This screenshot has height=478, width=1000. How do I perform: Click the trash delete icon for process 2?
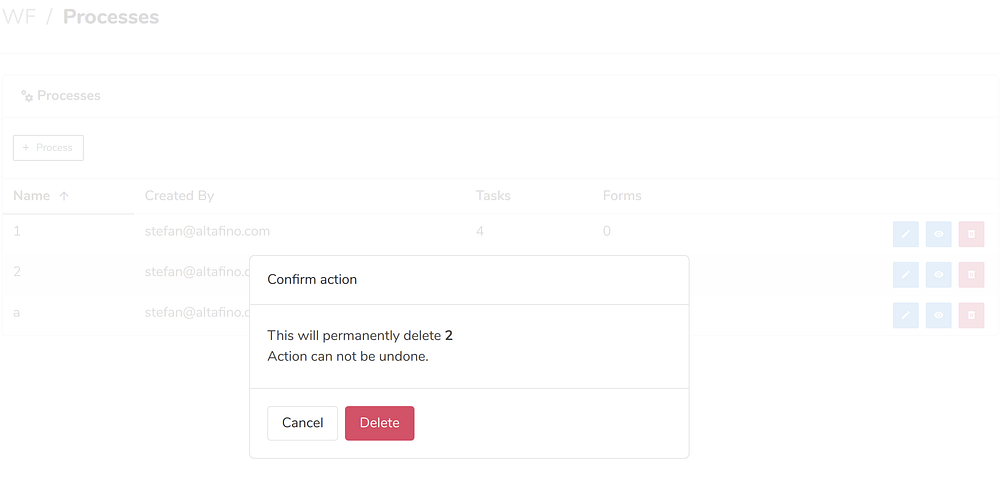pos(971,274)
